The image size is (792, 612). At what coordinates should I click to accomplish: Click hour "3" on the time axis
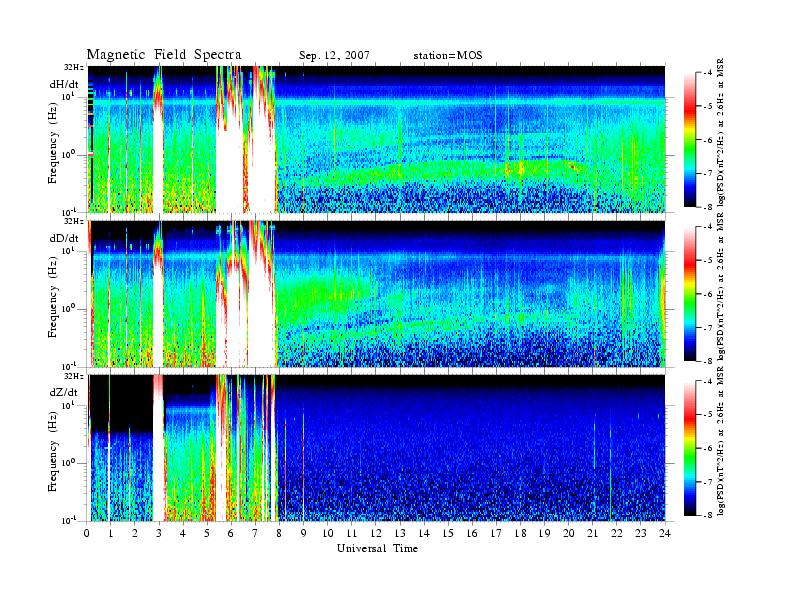[159, 533]
